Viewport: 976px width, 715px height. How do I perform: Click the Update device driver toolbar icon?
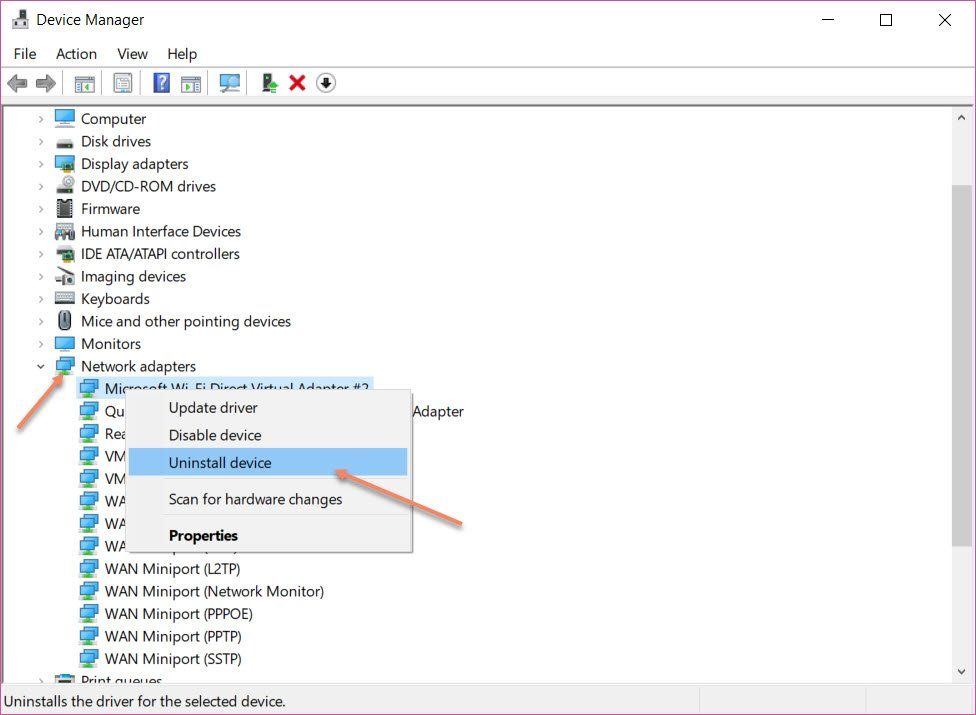(269, 83)
